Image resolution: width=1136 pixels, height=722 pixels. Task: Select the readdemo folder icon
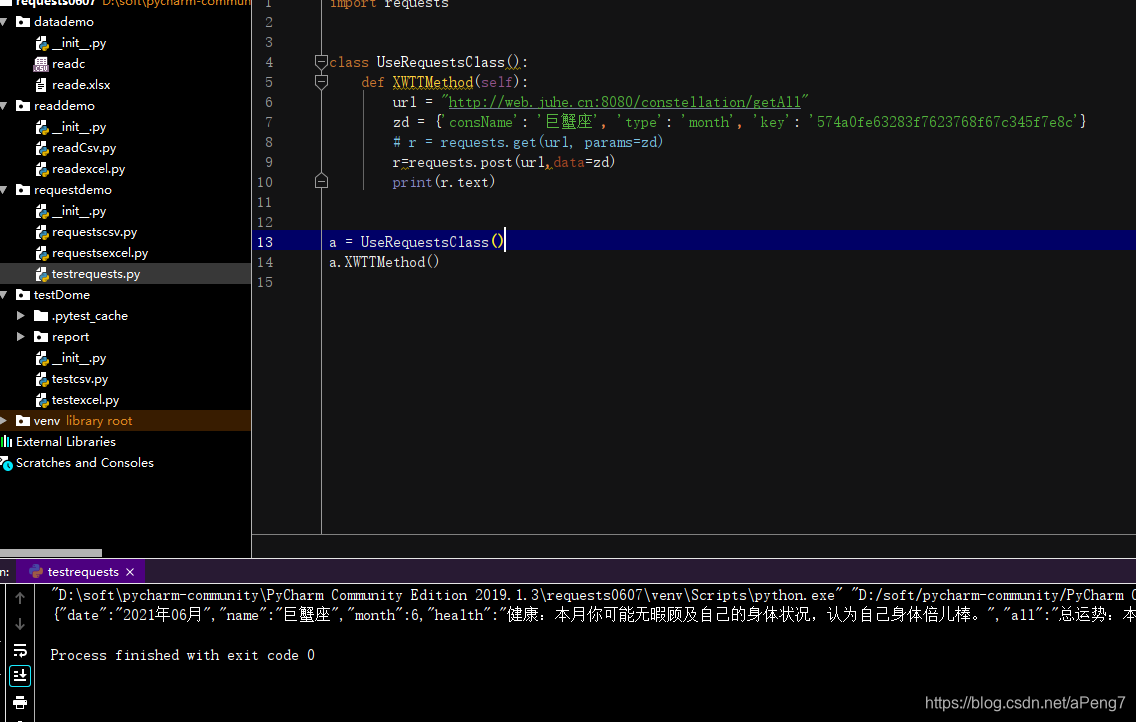click(23, 106)
